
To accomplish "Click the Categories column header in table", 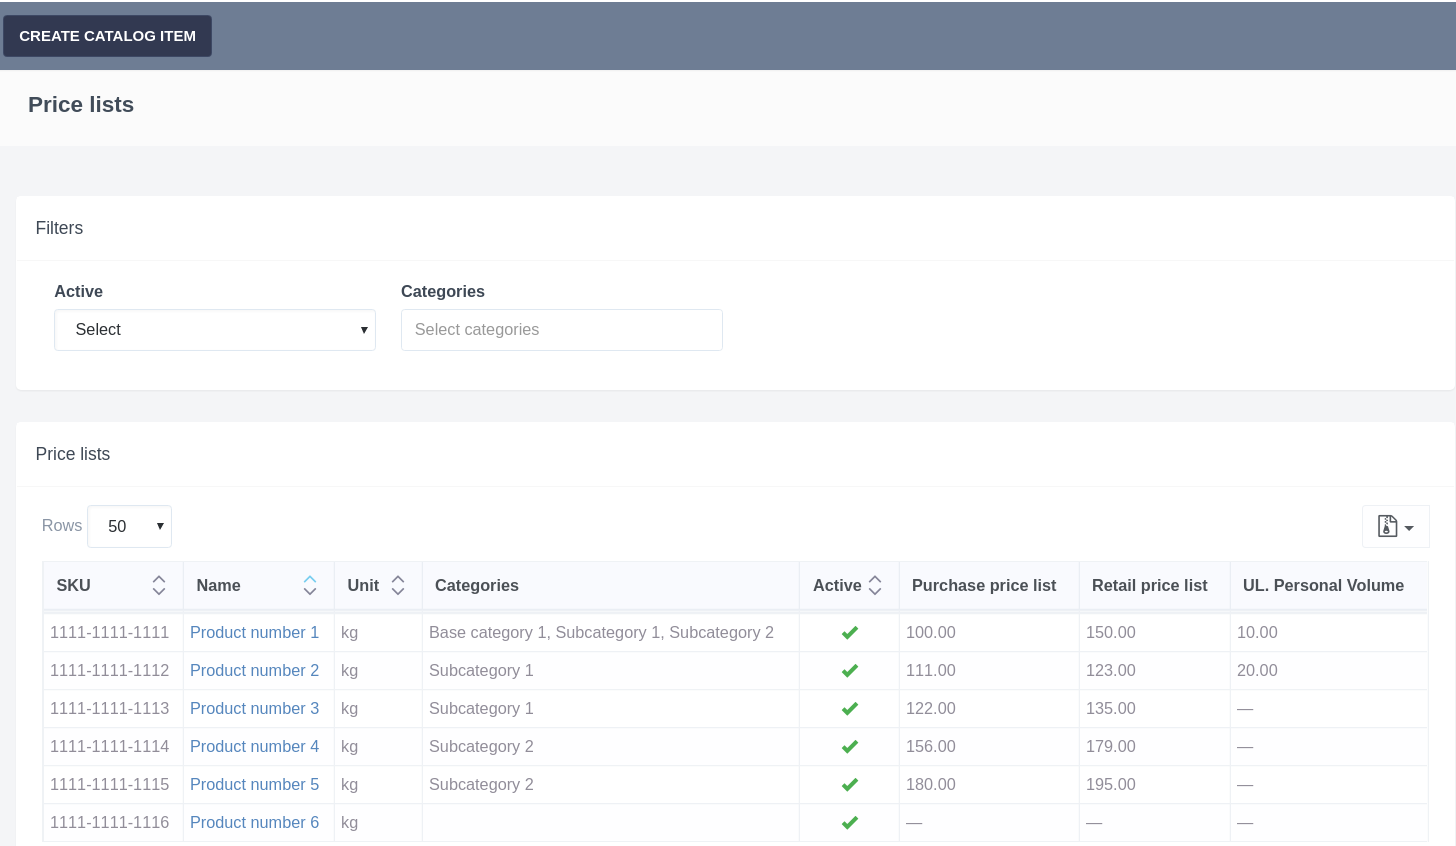I will pyautogui.click(x=477, y=586).
